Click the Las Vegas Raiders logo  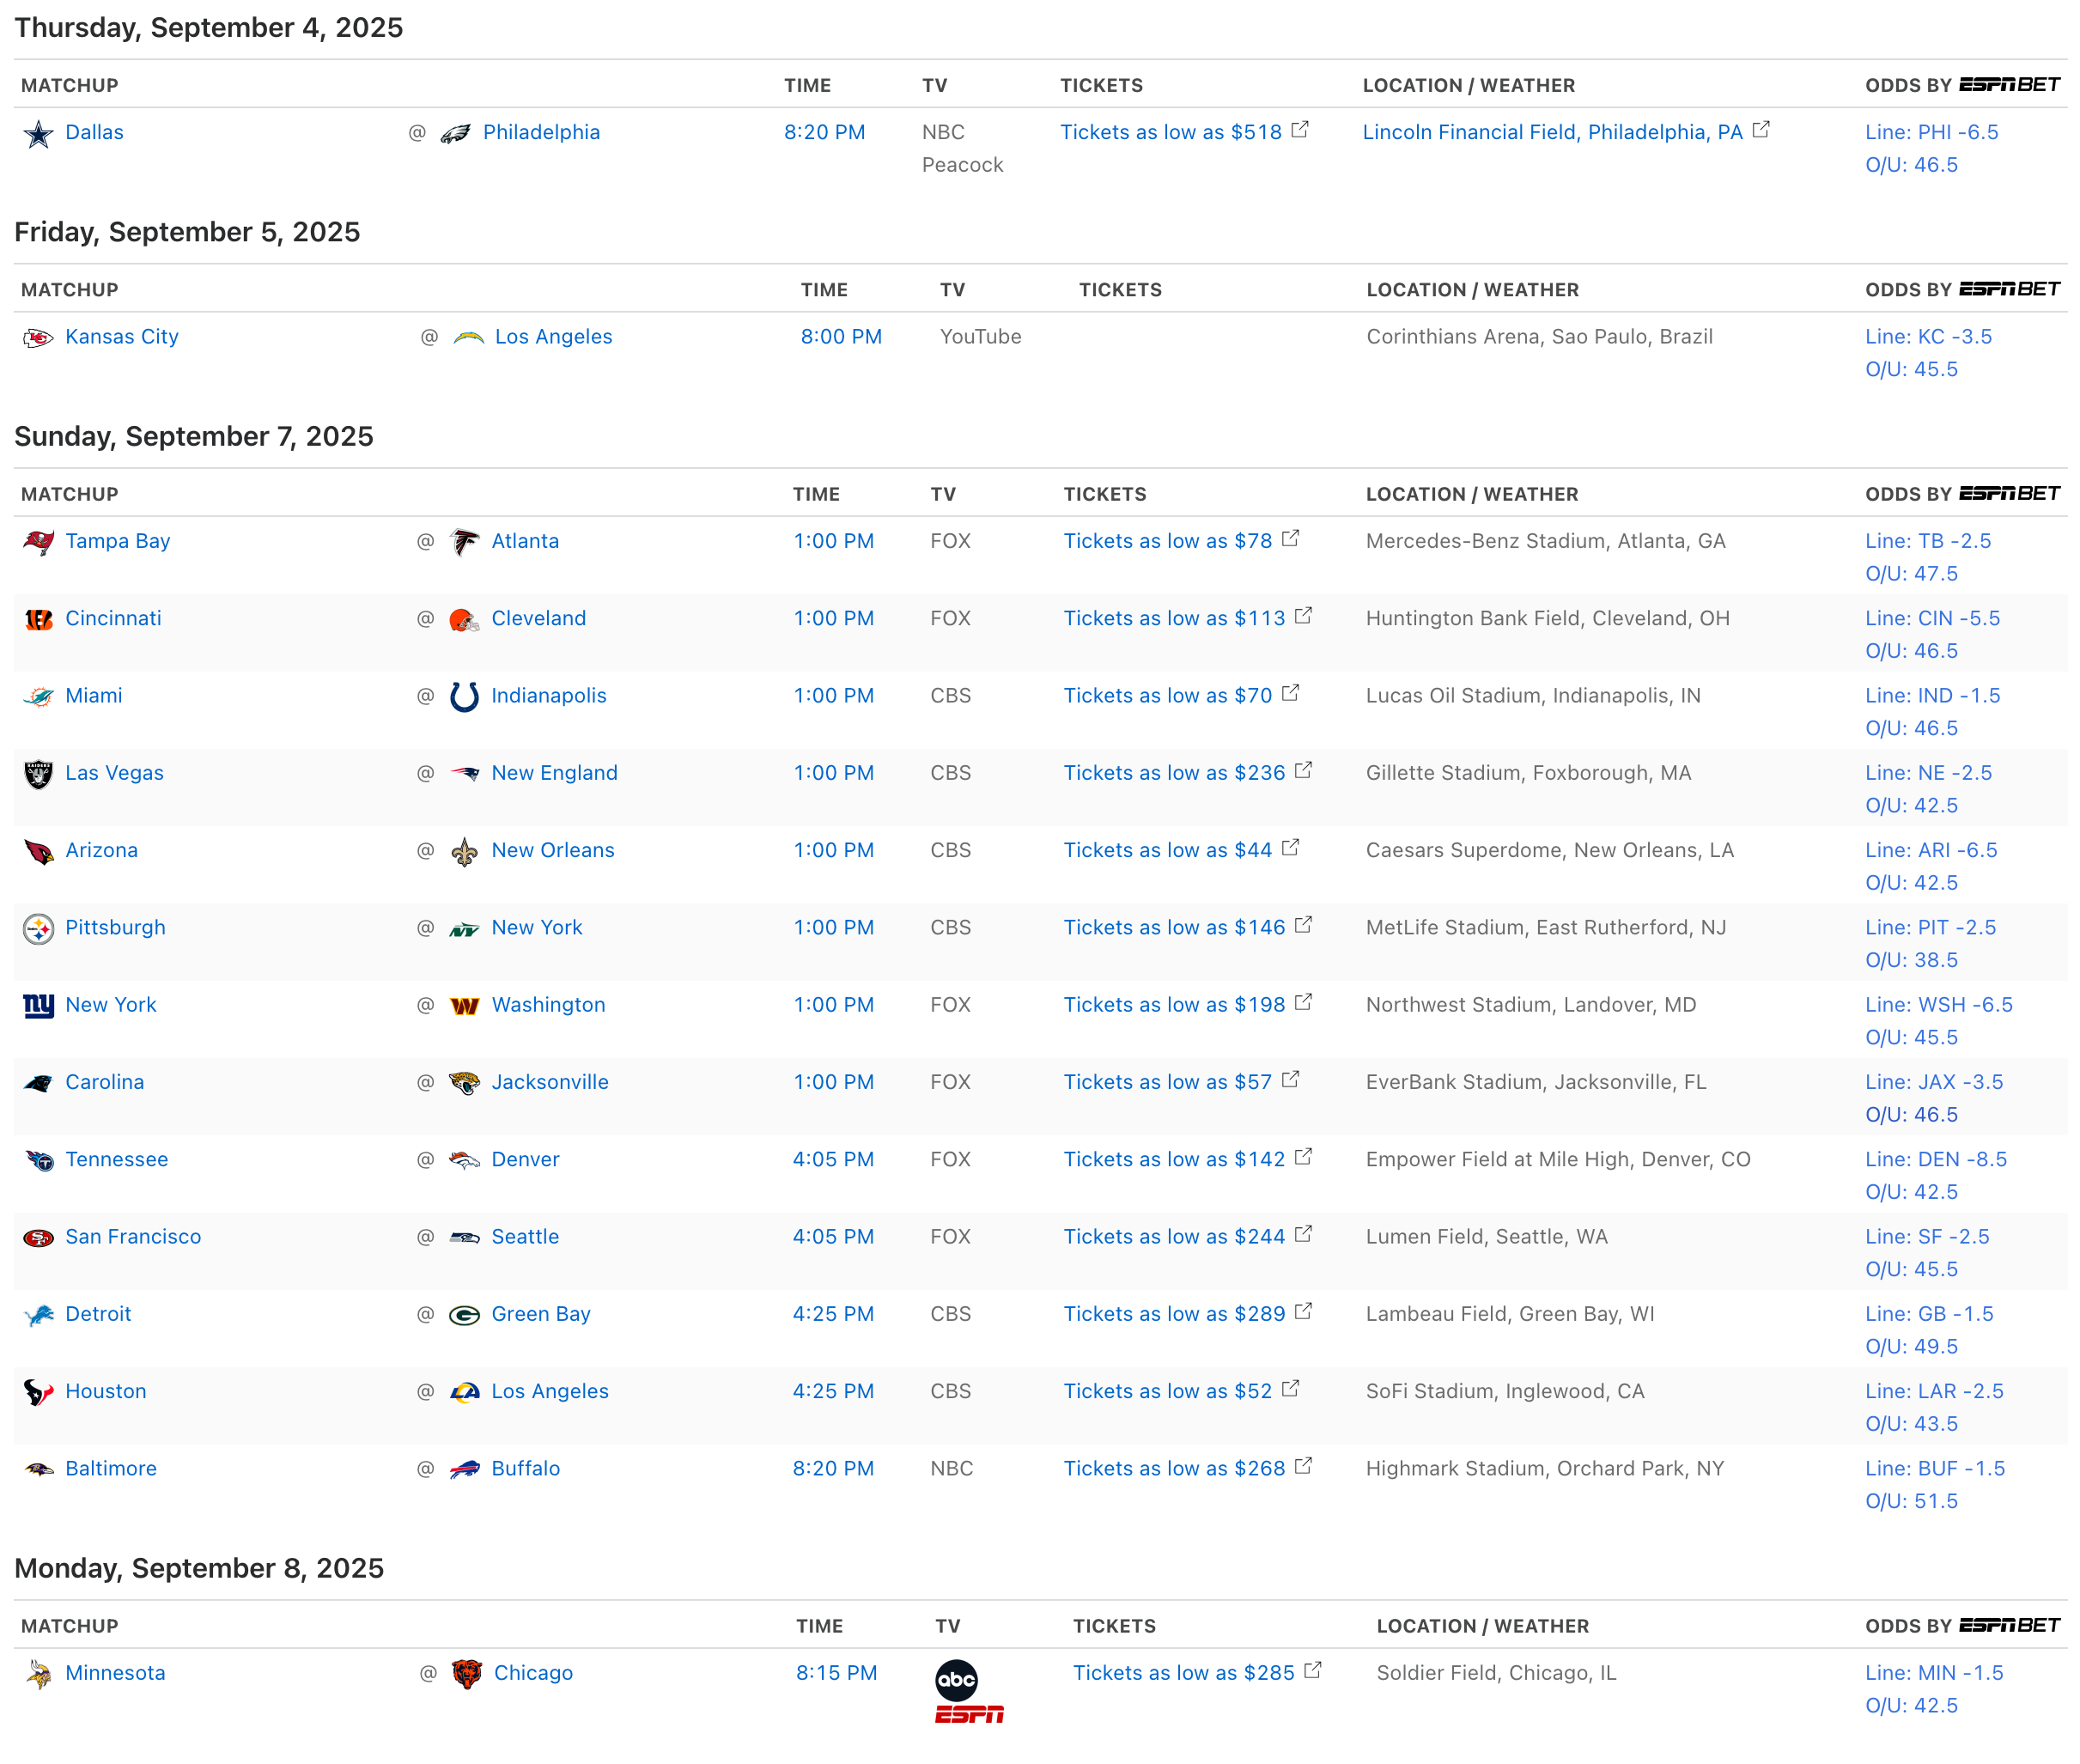pos(38,774)
